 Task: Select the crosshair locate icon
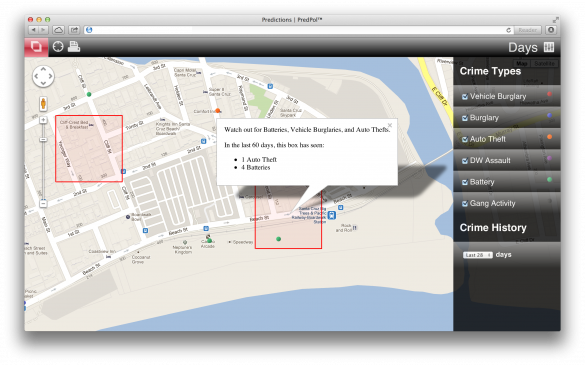[x=58, y=47]
